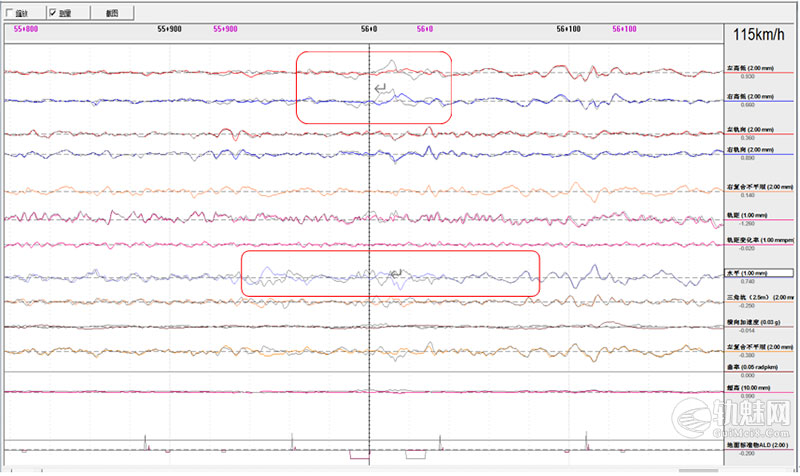This screenshot has width=800, height=476.
Task: Click the 0.740 value under 水平
Action: [x=747, y=282]
